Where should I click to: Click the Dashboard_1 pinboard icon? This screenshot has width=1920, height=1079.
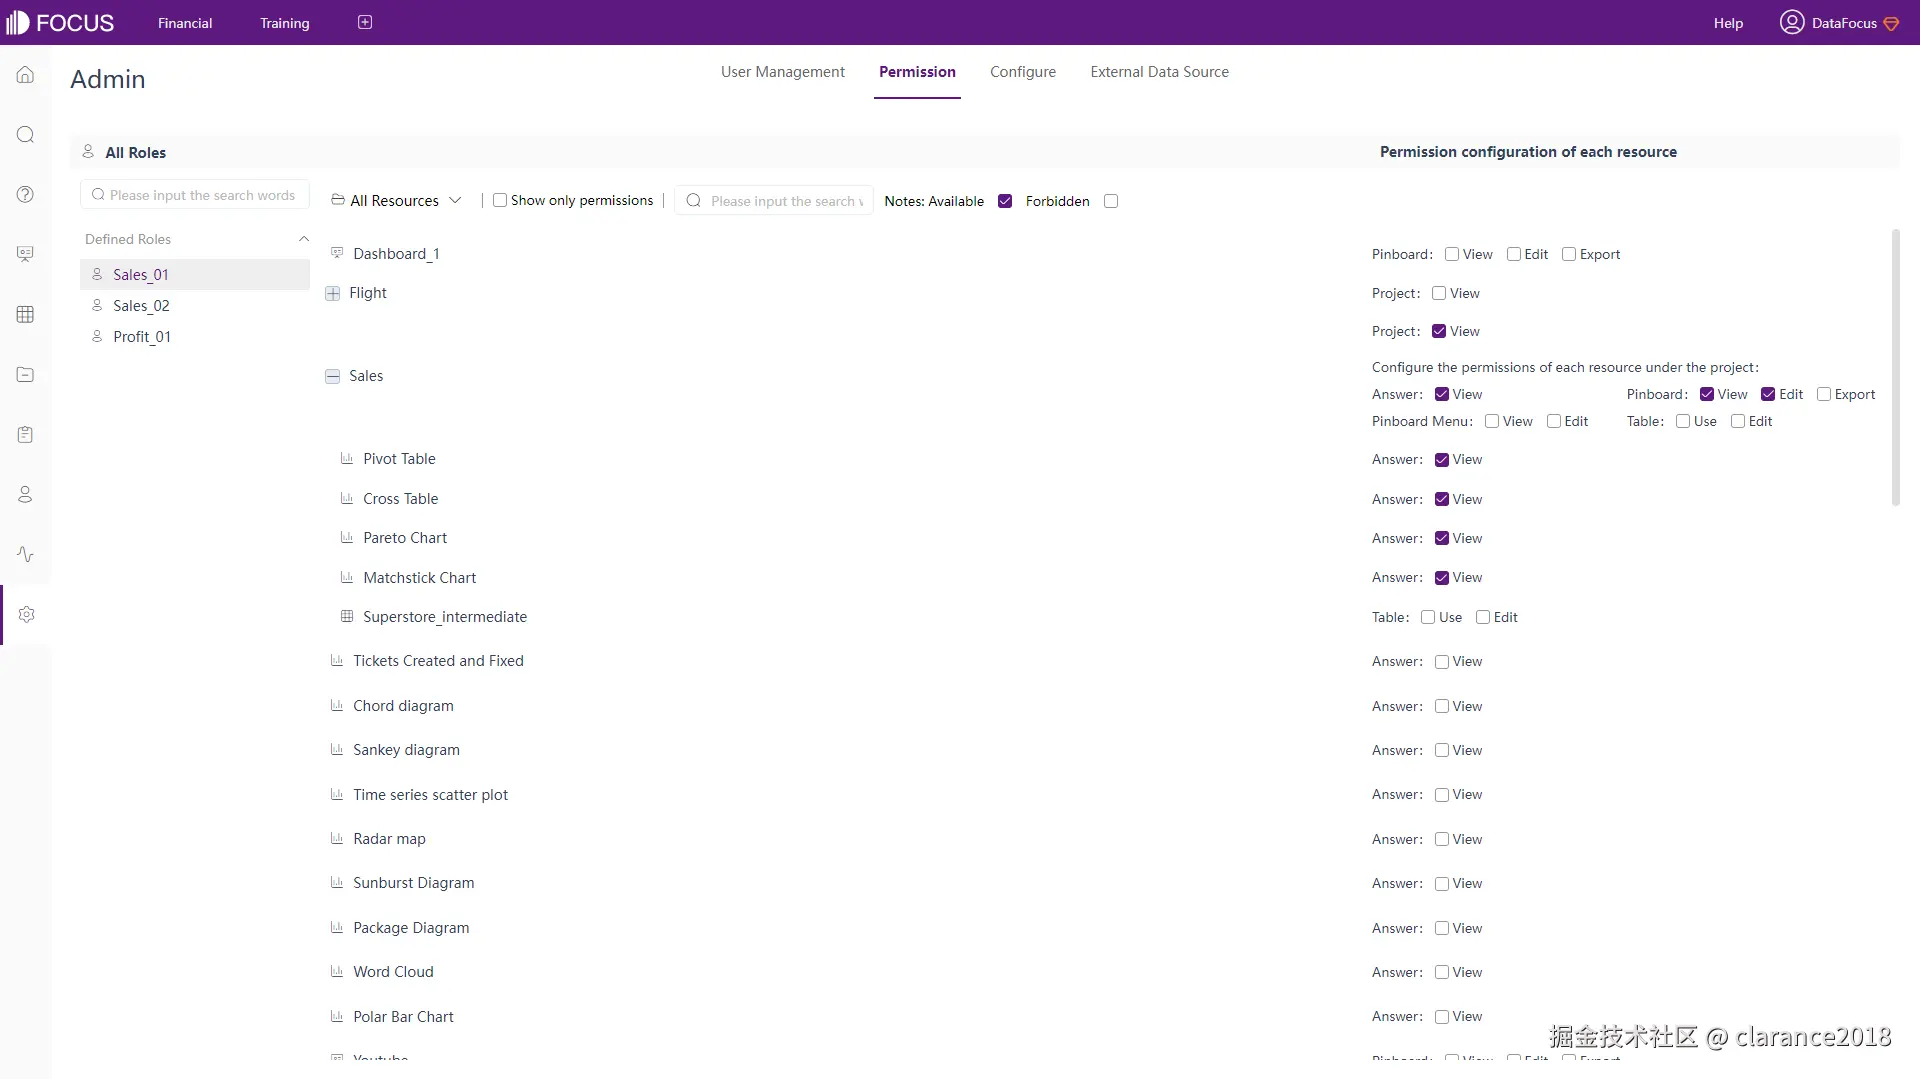(337, 253)
